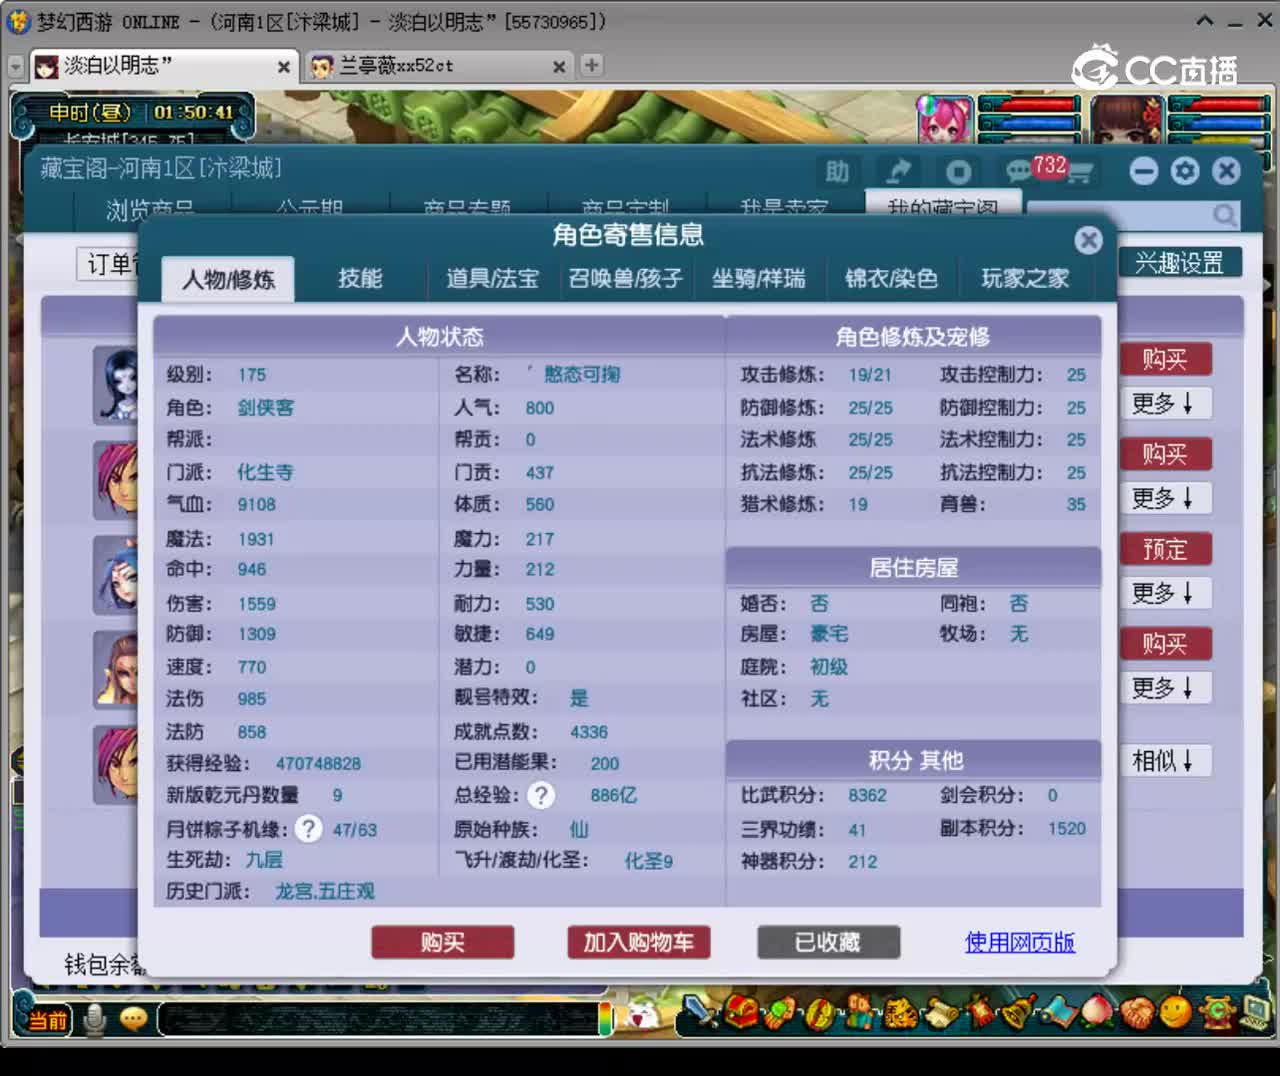Open the 玩家之家 tab
Screen dimensions: 1280x1076
[x=1025, y=278]
